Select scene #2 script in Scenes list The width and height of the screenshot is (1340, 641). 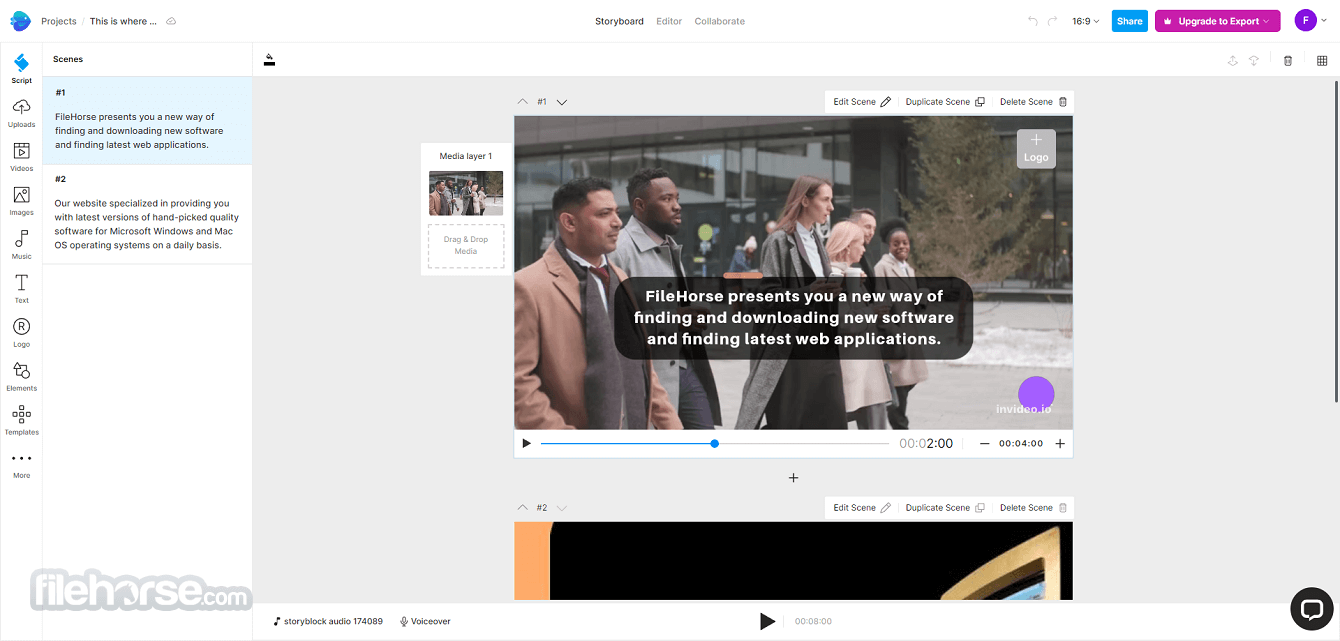[147, 214]
